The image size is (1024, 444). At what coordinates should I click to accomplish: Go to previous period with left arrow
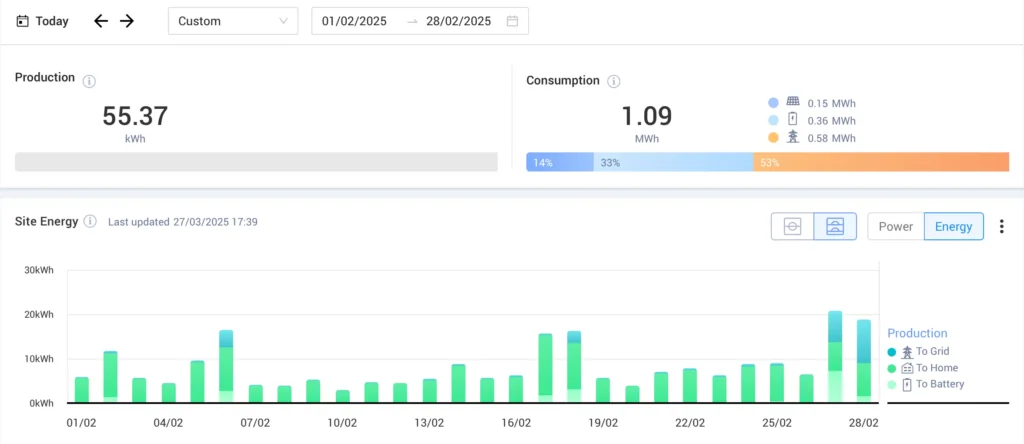coord(101,21)
